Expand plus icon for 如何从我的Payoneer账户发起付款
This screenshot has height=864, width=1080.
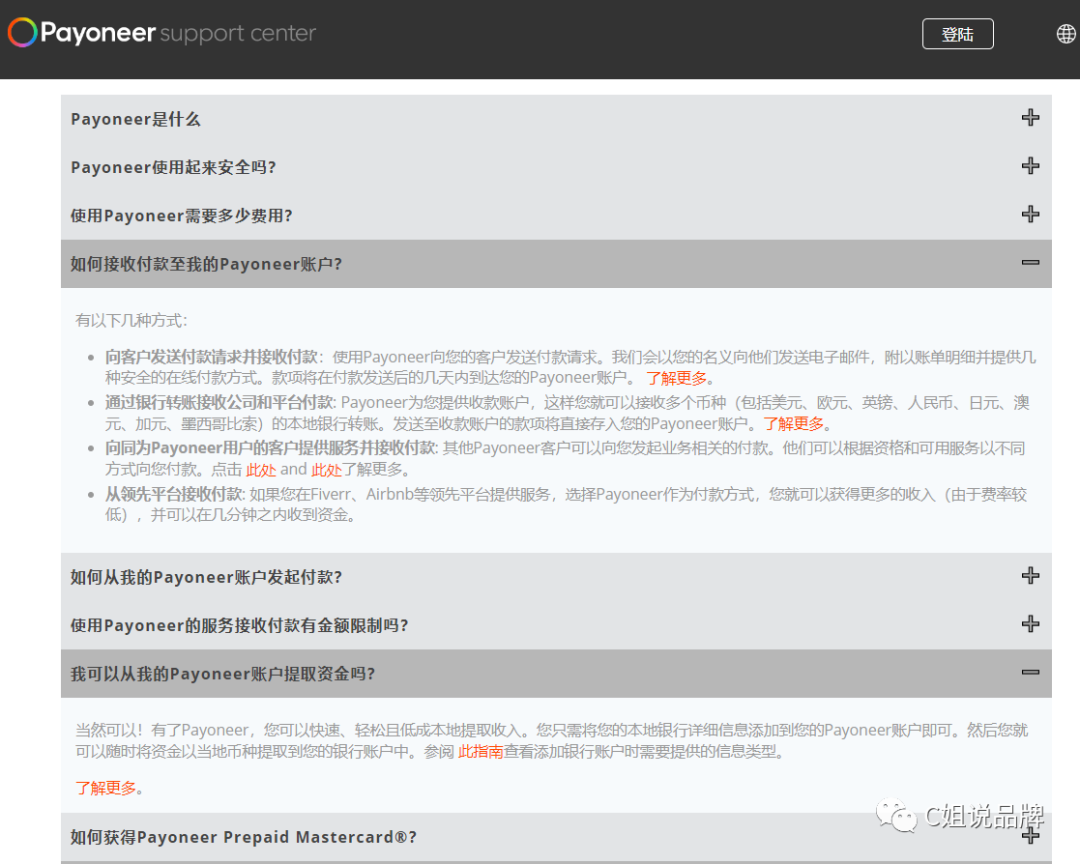[x=1030, y=575]
